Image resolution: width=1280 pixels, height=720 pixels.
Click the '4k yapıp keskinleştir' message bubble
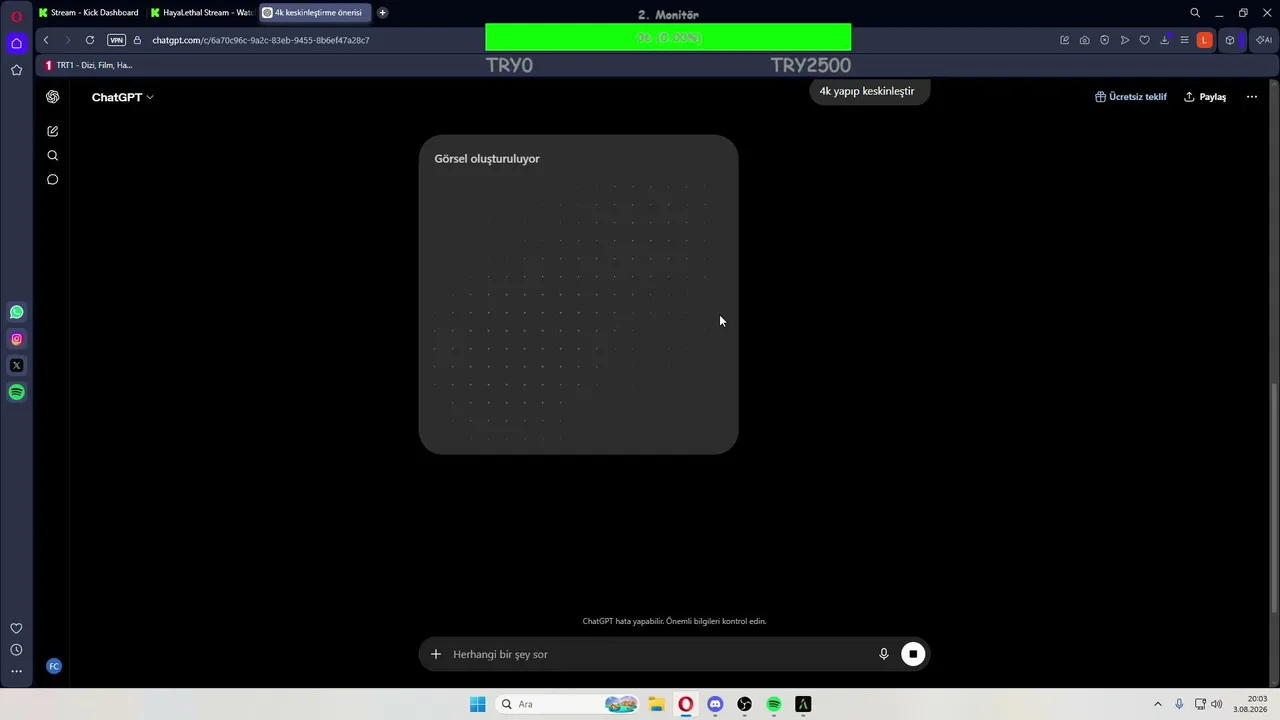[868, 91]
